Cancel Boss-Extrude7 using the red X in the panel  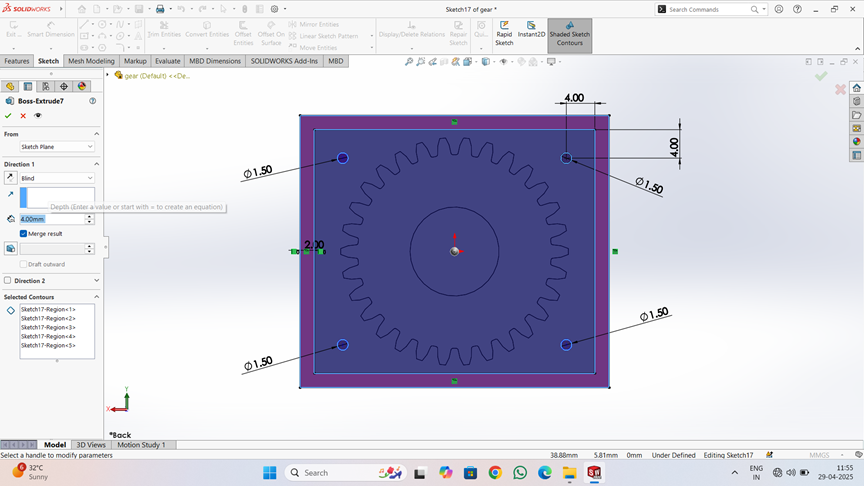pyautogui.click(x=23, y=116)
